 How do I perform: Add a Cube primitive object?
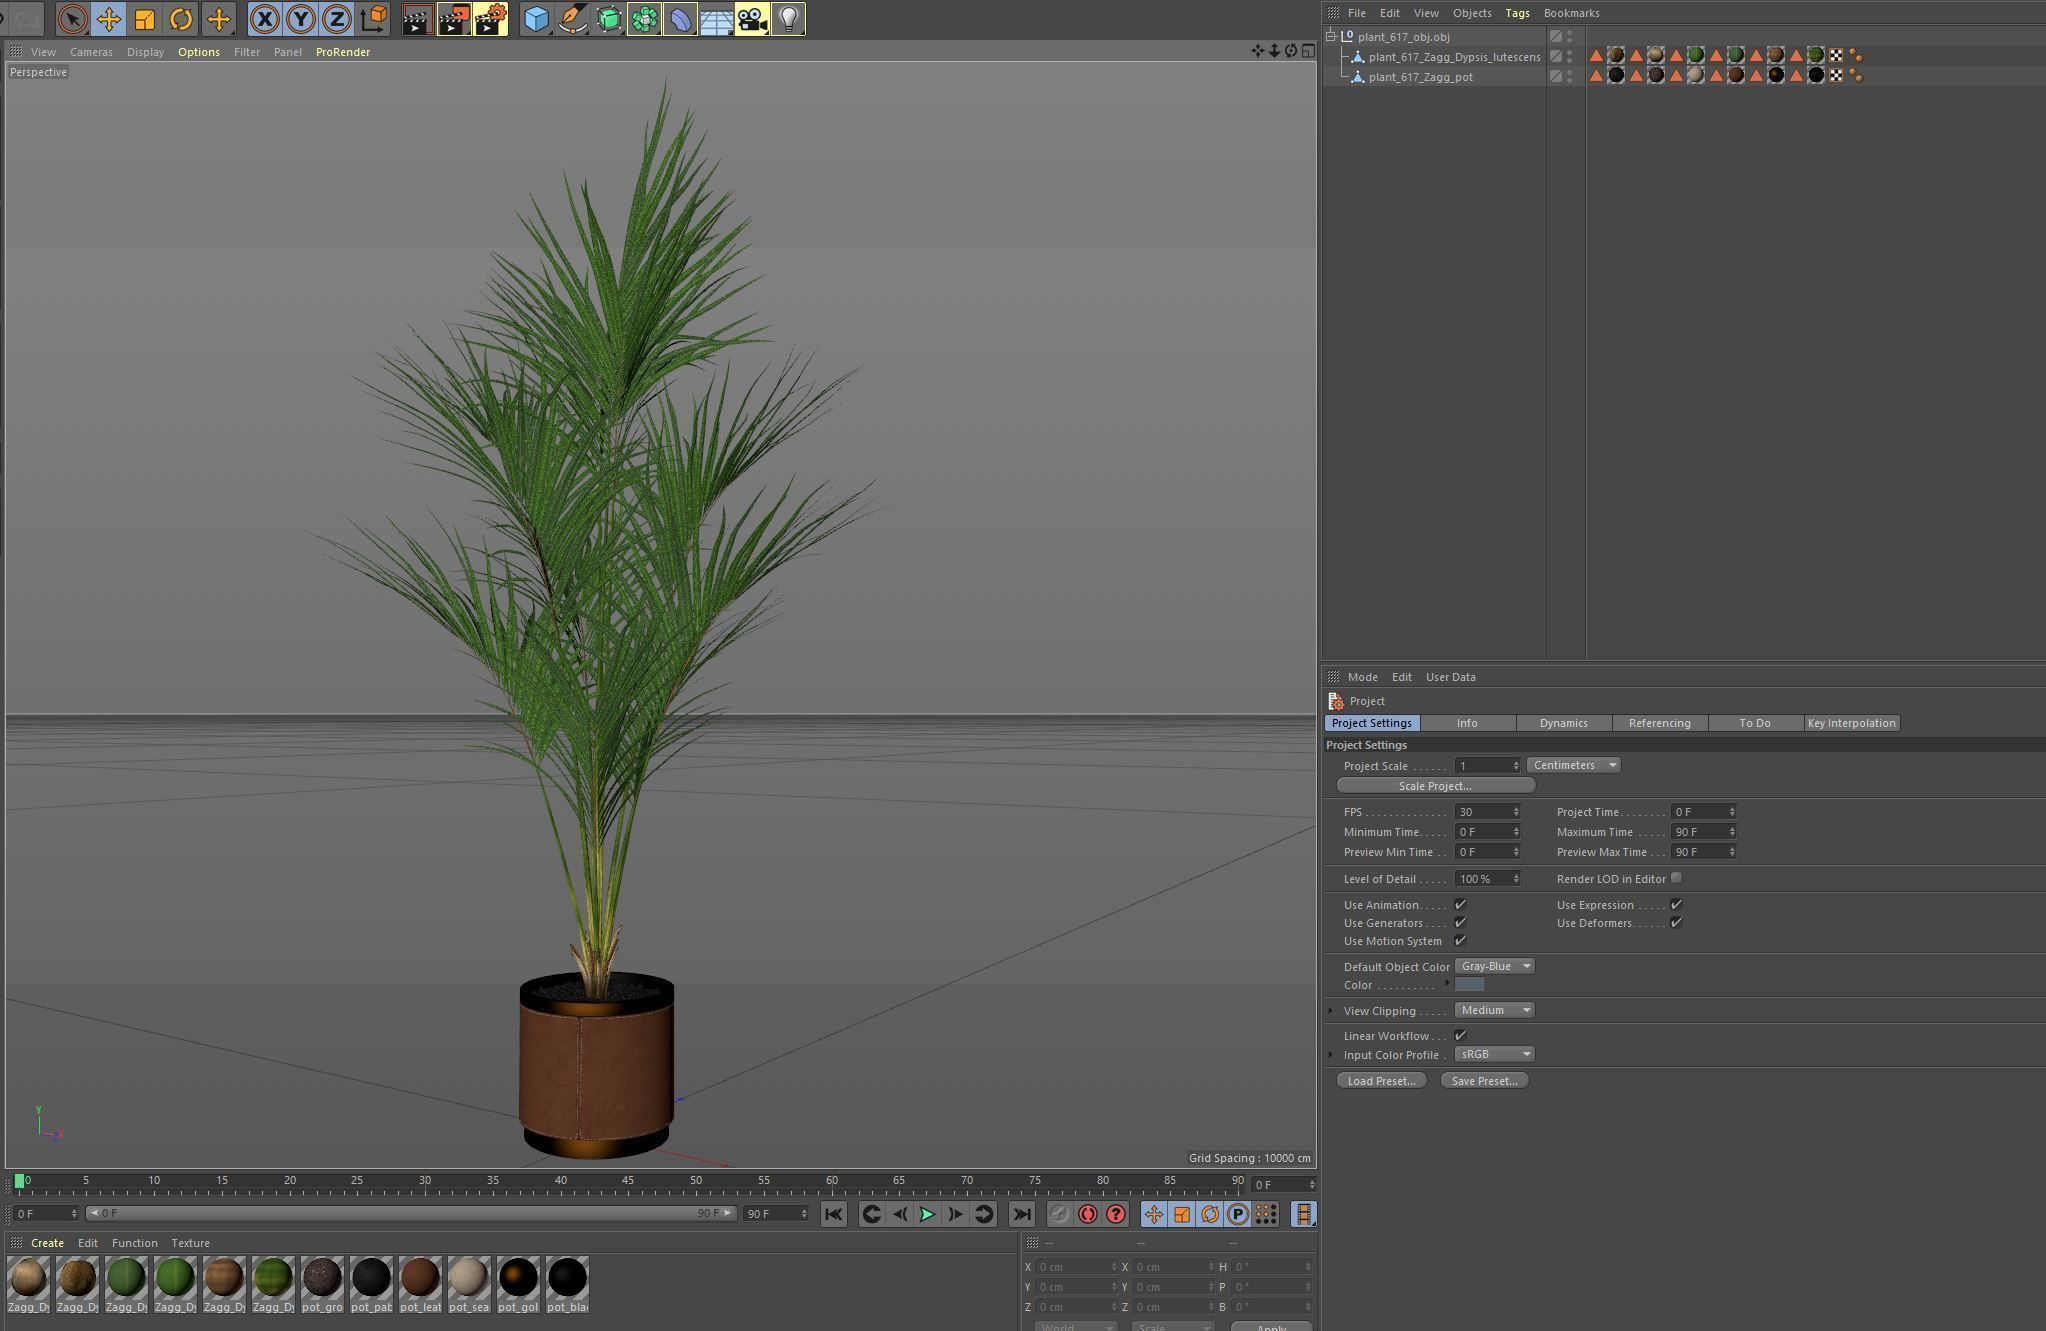click(536, 19)
